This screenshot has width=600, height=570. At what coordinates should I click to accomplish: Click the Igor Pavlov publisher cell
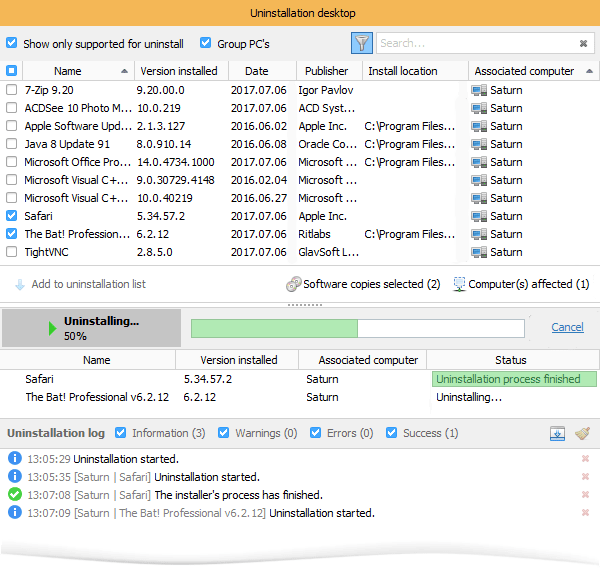point(326,90)
